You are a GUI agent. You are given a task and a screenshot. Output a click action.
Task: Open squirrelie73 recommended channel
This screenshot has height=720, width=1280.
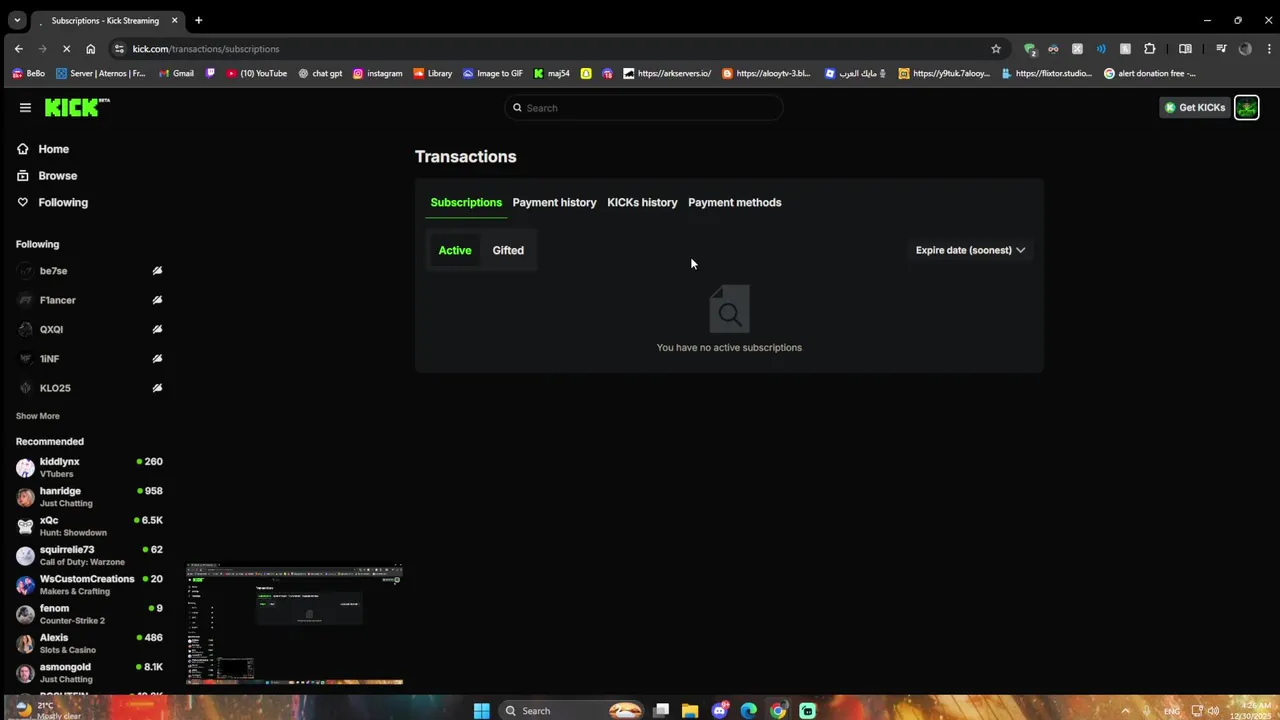pos(89,555)
